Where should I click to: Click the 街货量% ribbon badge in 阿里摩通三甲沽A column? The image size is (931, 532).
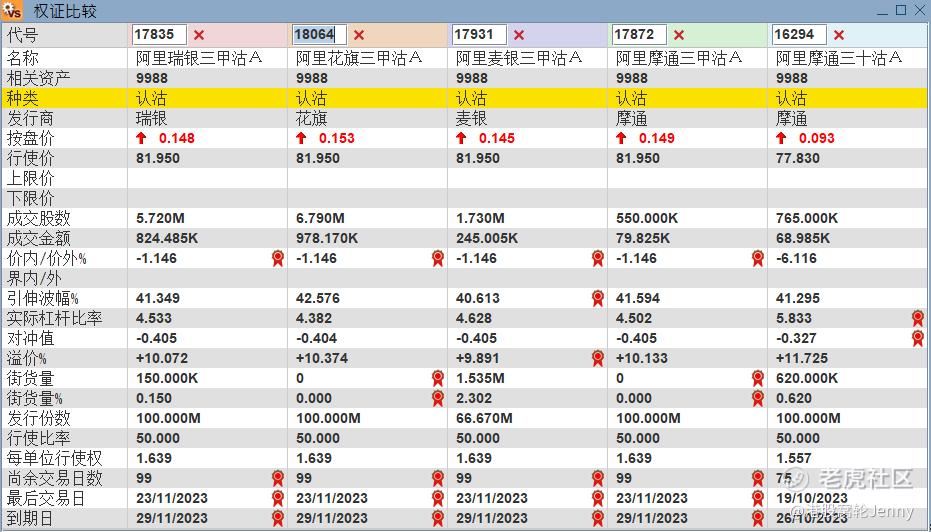pos(758,398)
